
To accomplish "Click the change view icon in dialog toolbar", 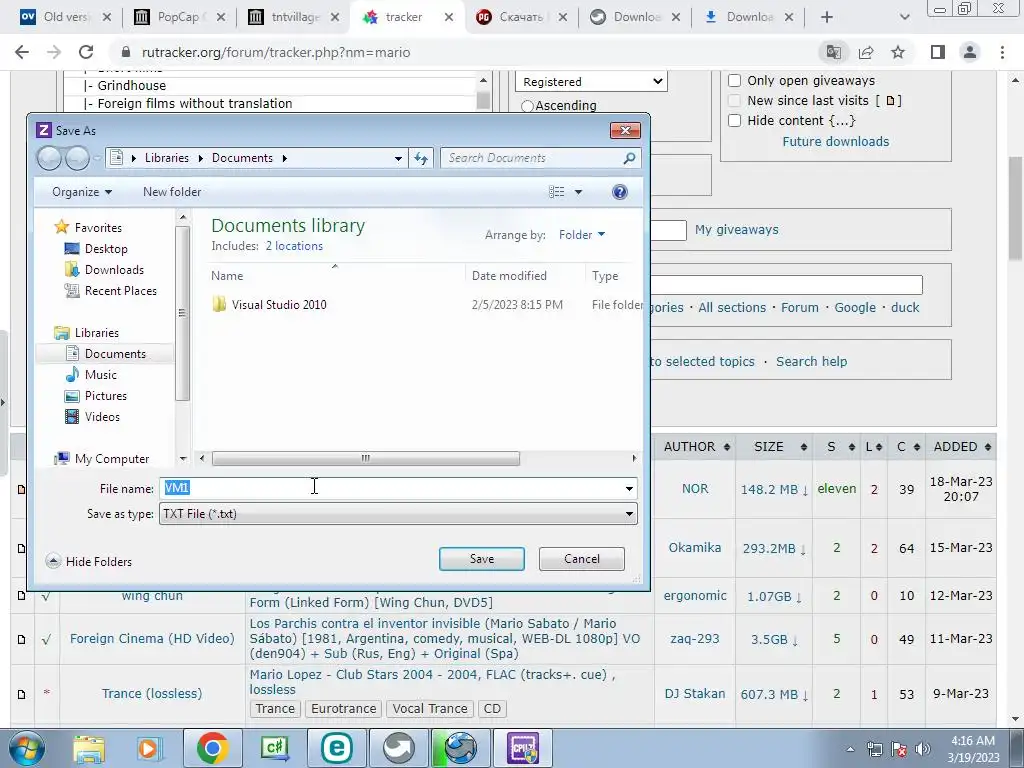I will 556,192.
